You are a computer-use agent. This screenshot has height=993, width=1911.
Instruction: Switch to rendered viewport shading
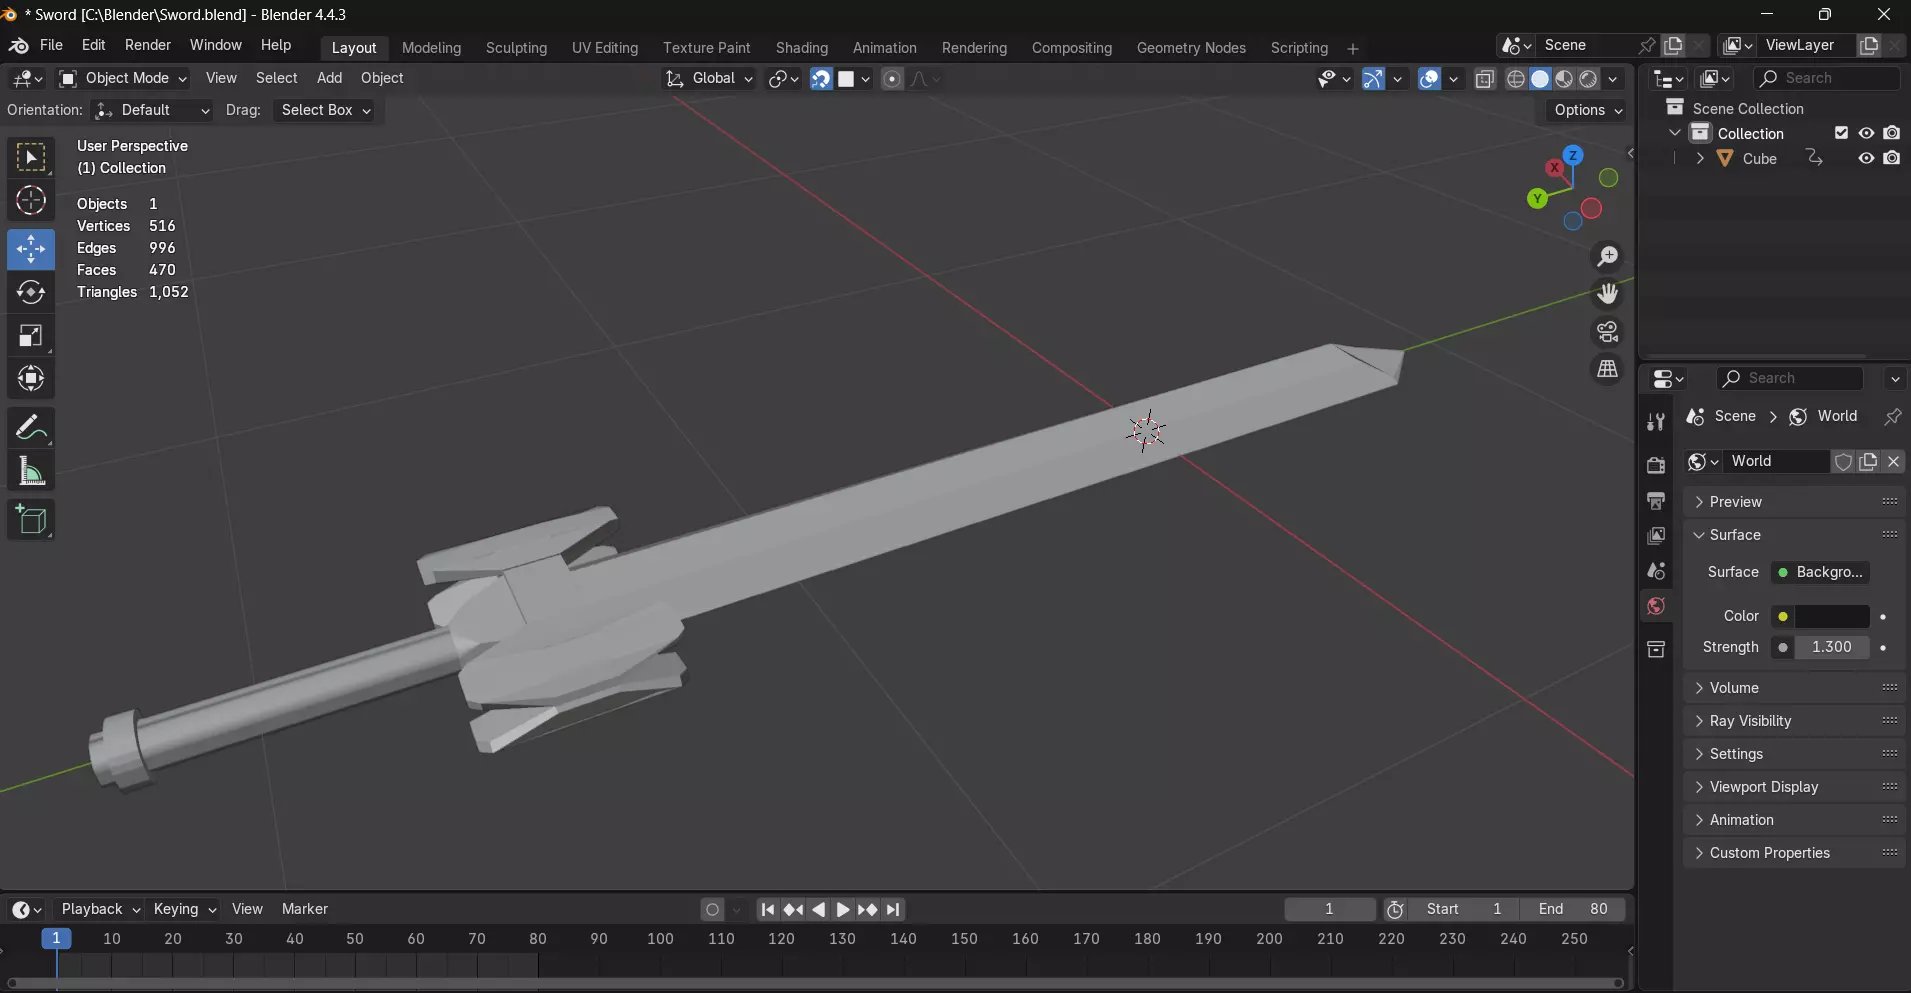tap(1588, 79)
